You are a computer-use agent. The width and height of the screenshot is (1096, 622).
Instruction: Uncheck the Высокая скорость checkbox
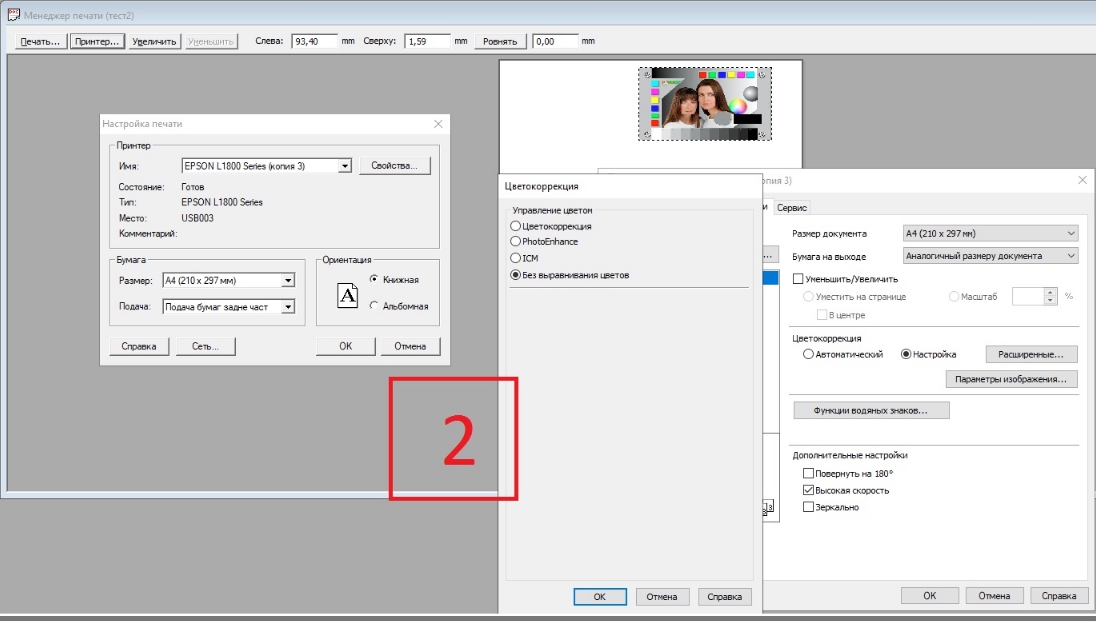809,490
